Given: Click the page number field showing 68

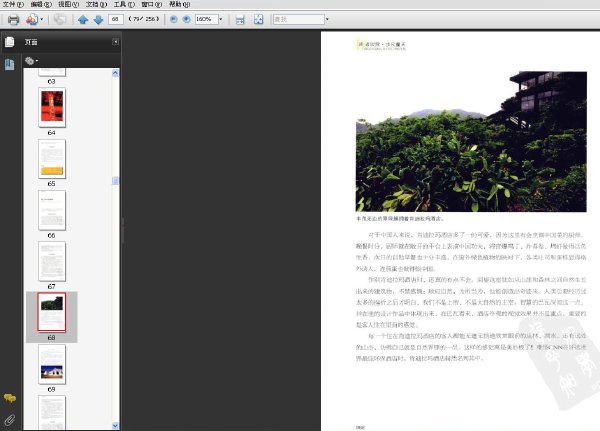Looking at the screenshot, I should click(116, 19).
